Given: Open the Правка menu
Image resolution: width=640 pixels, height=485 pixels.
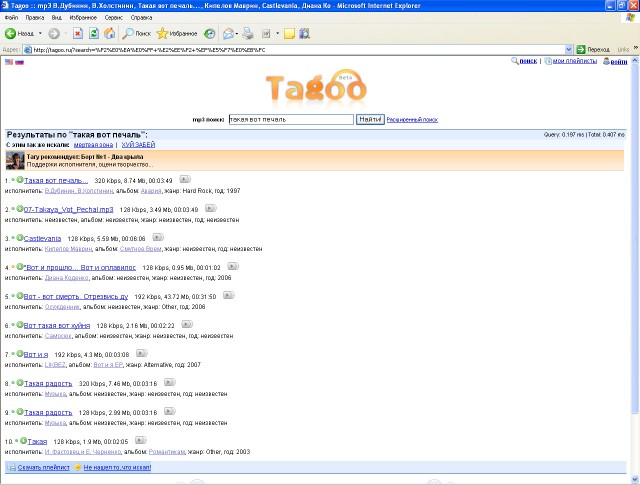Looking at the screenshot, I should pos(34,18).
